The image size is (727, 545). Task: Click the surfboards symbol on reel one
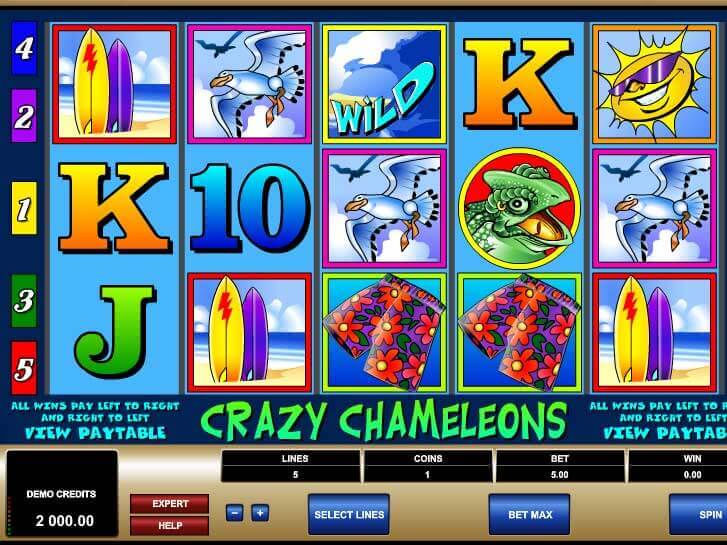pyautogui.click(x=115, y=84)
